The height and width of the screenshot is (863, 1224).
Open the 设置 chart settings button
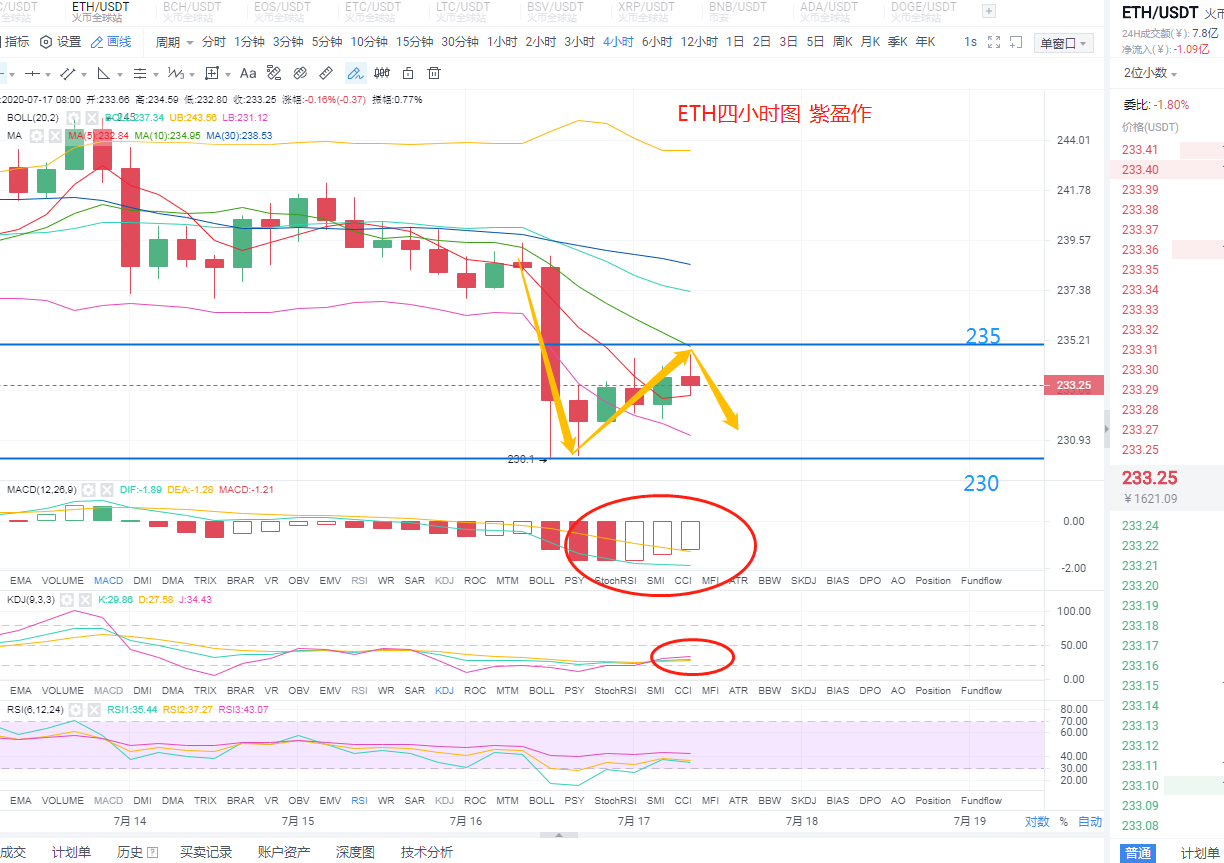pyautogui.click(x=61, y=42)
